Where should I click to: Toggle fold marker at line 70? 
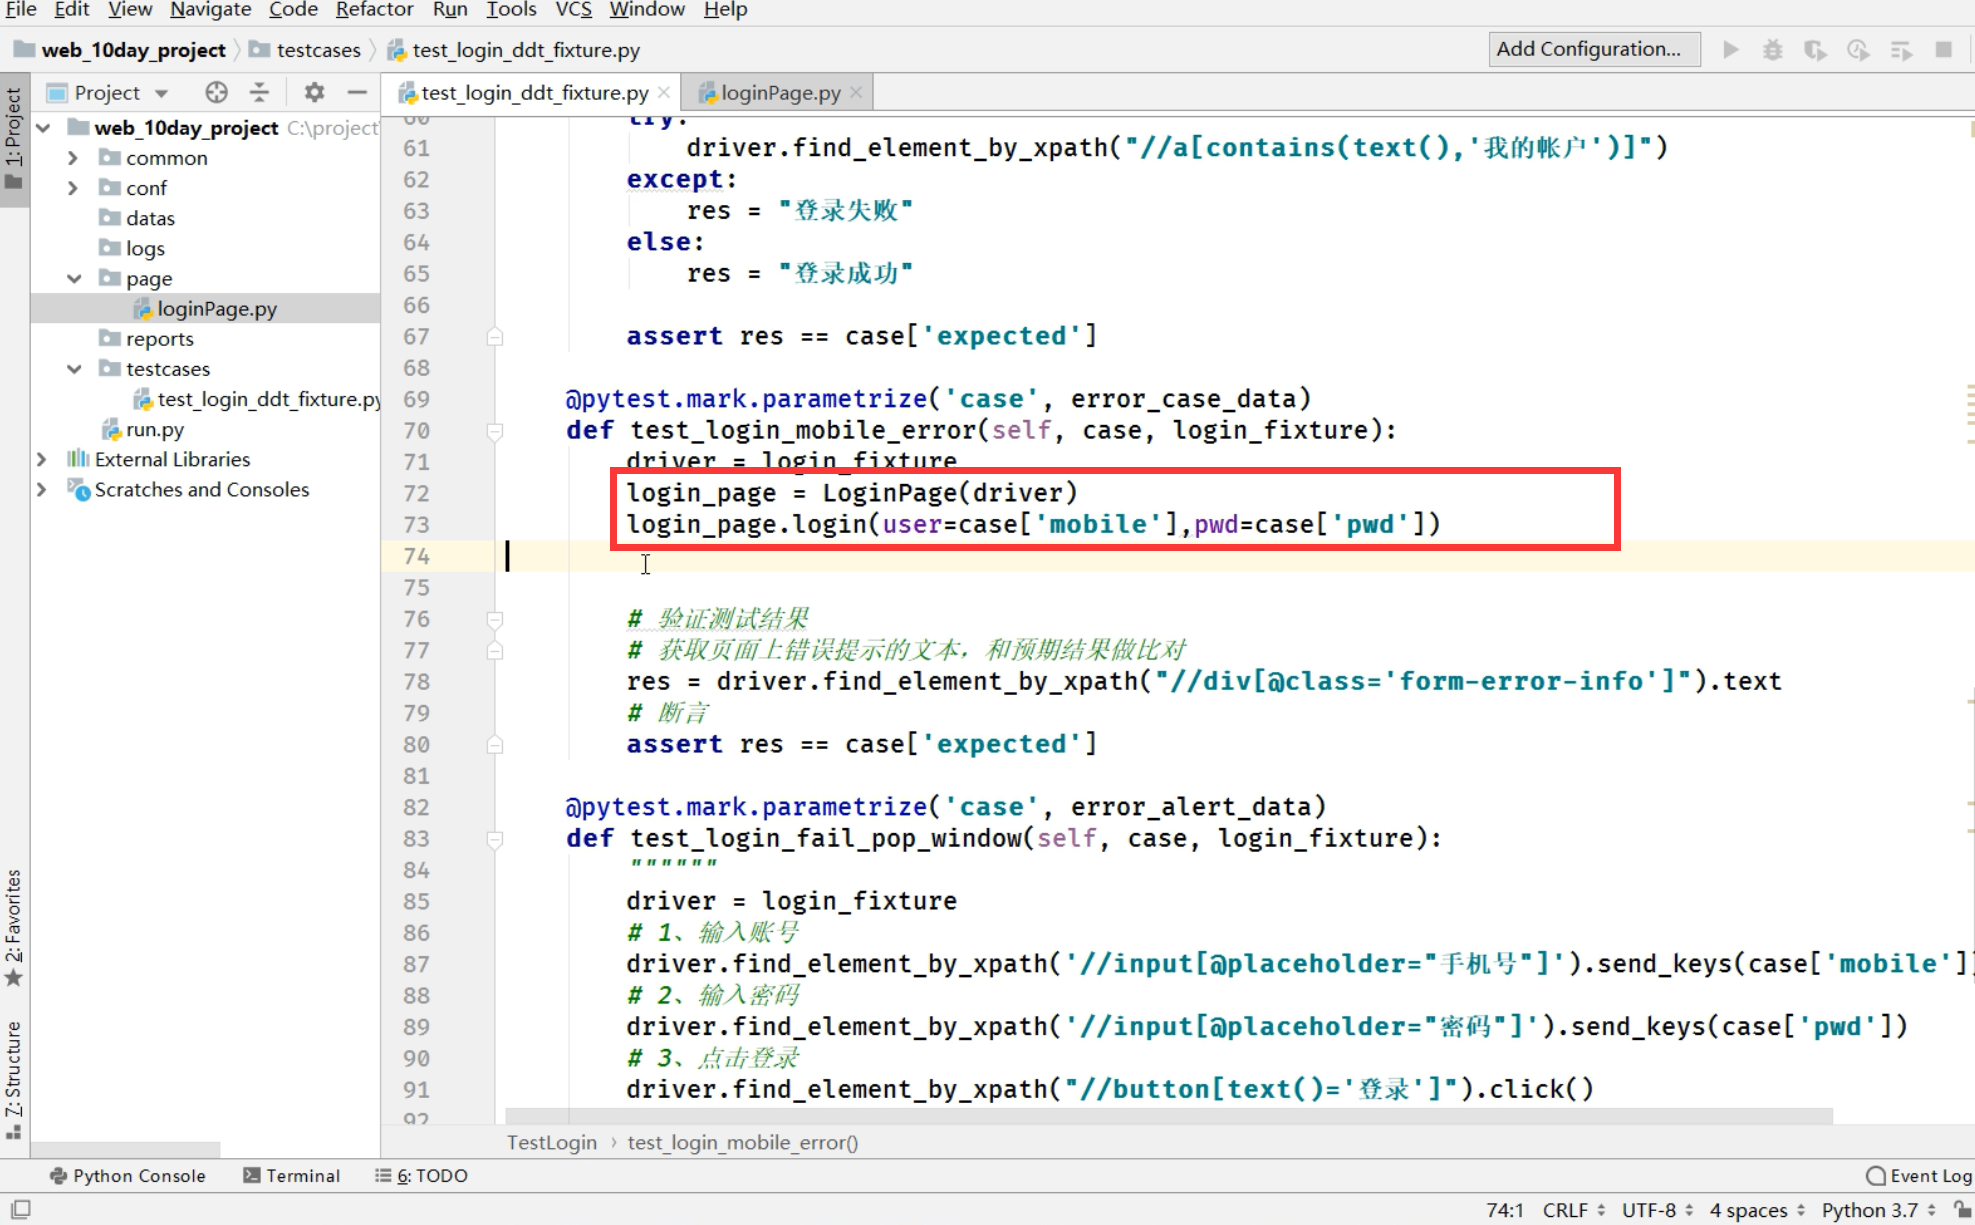(494, 431)
